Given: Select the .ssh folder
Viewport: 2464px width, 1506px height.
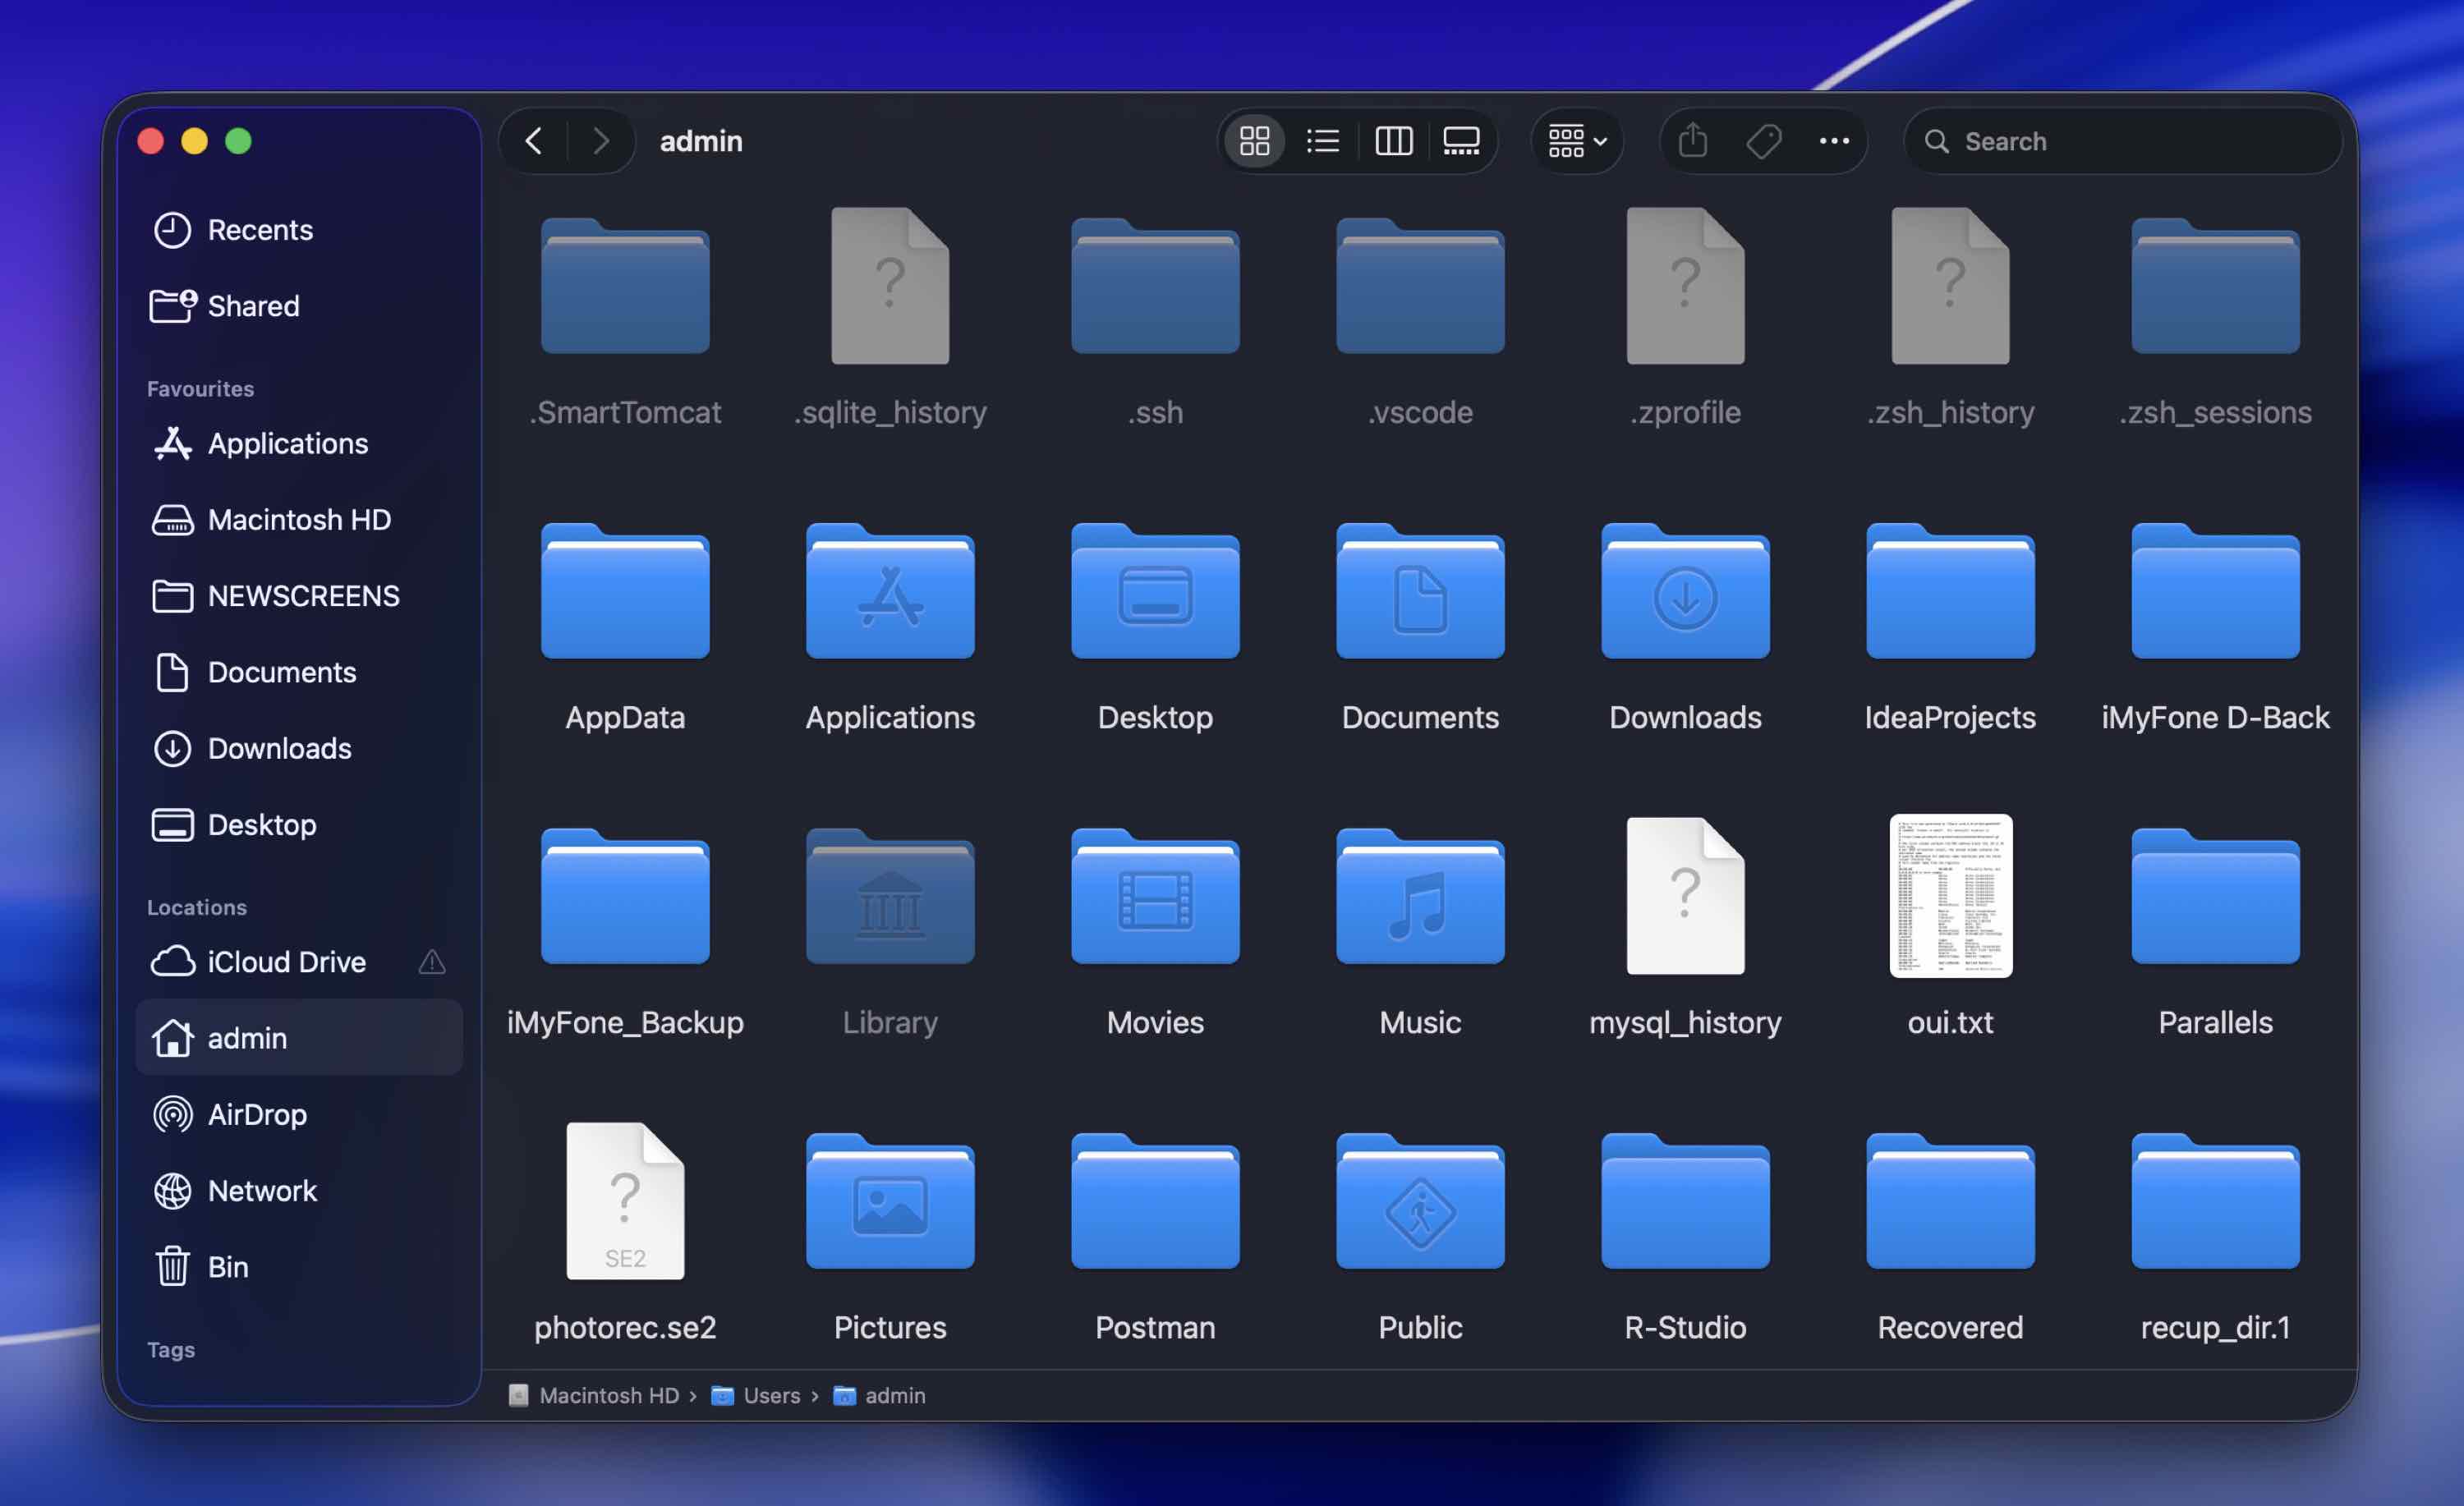Looking at the screenshot, I should tap(1155, 287).
